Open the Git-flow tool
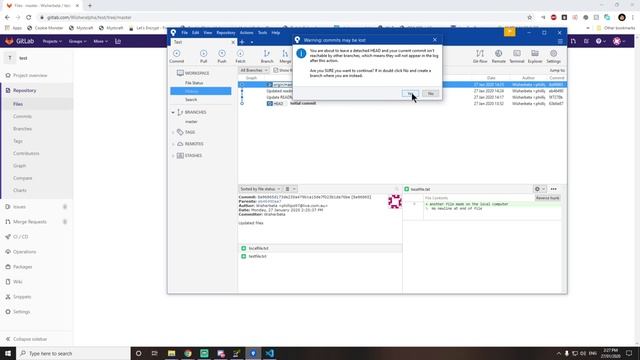640x360 pixels. (480, 56)
